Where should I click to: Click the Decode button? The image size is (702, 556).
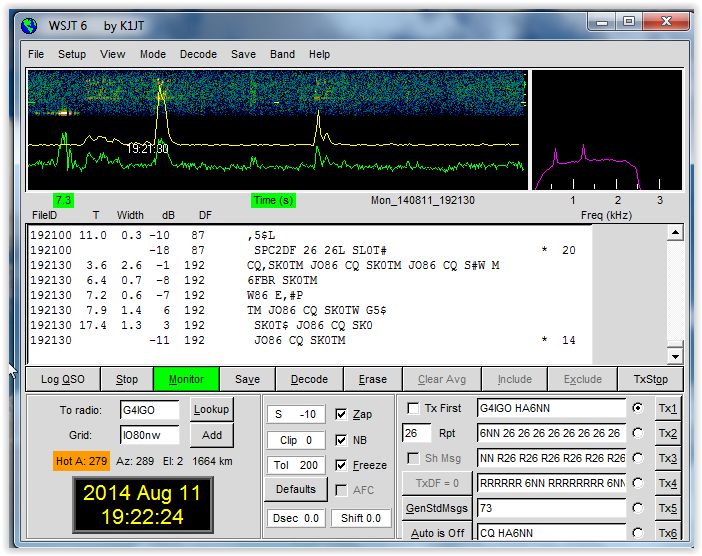[309, 379]
